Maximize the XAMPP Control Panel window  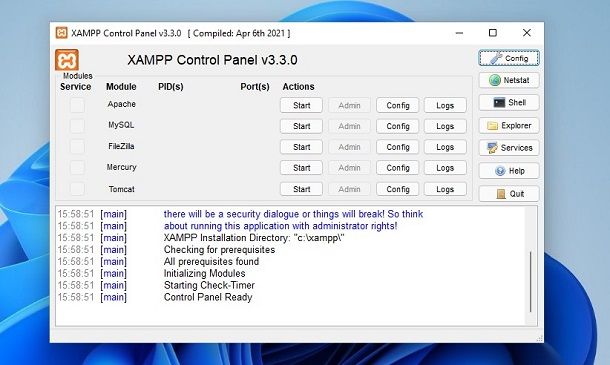493,33
